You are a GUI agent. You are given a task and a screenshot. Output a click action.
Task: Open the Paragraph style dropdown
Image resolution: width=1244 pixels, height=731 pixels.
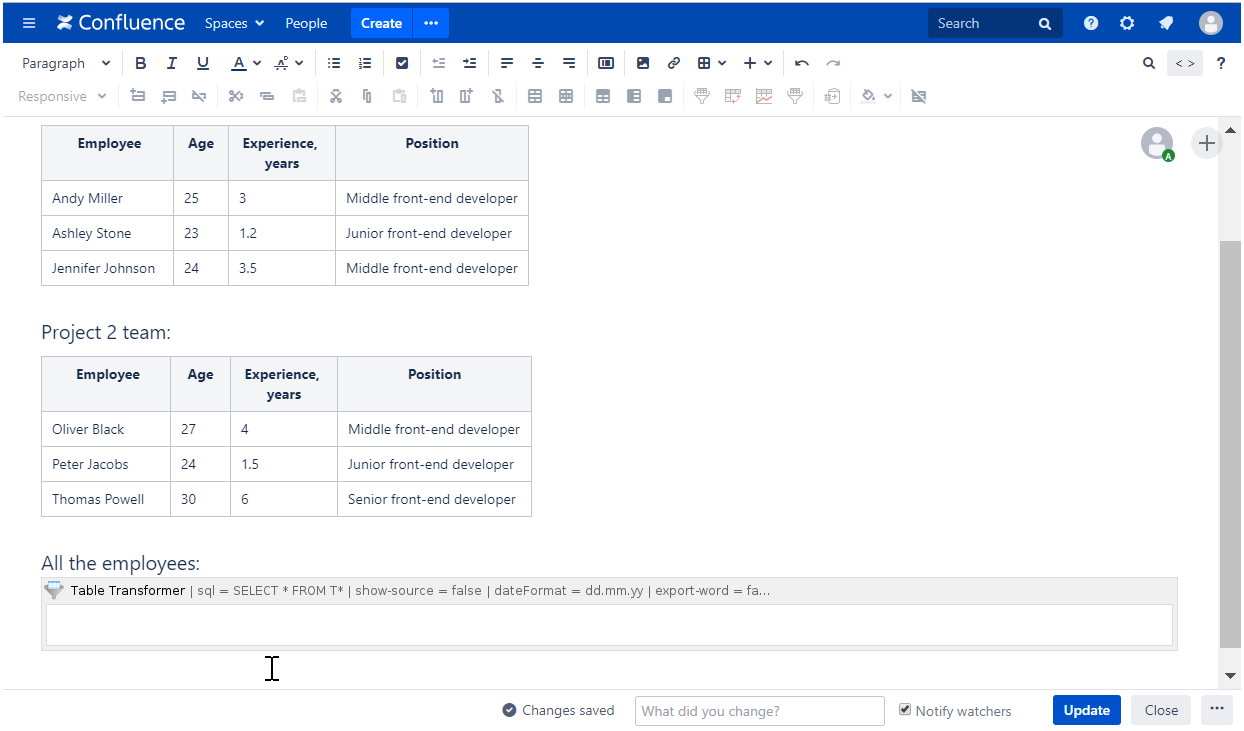point(66,63)
